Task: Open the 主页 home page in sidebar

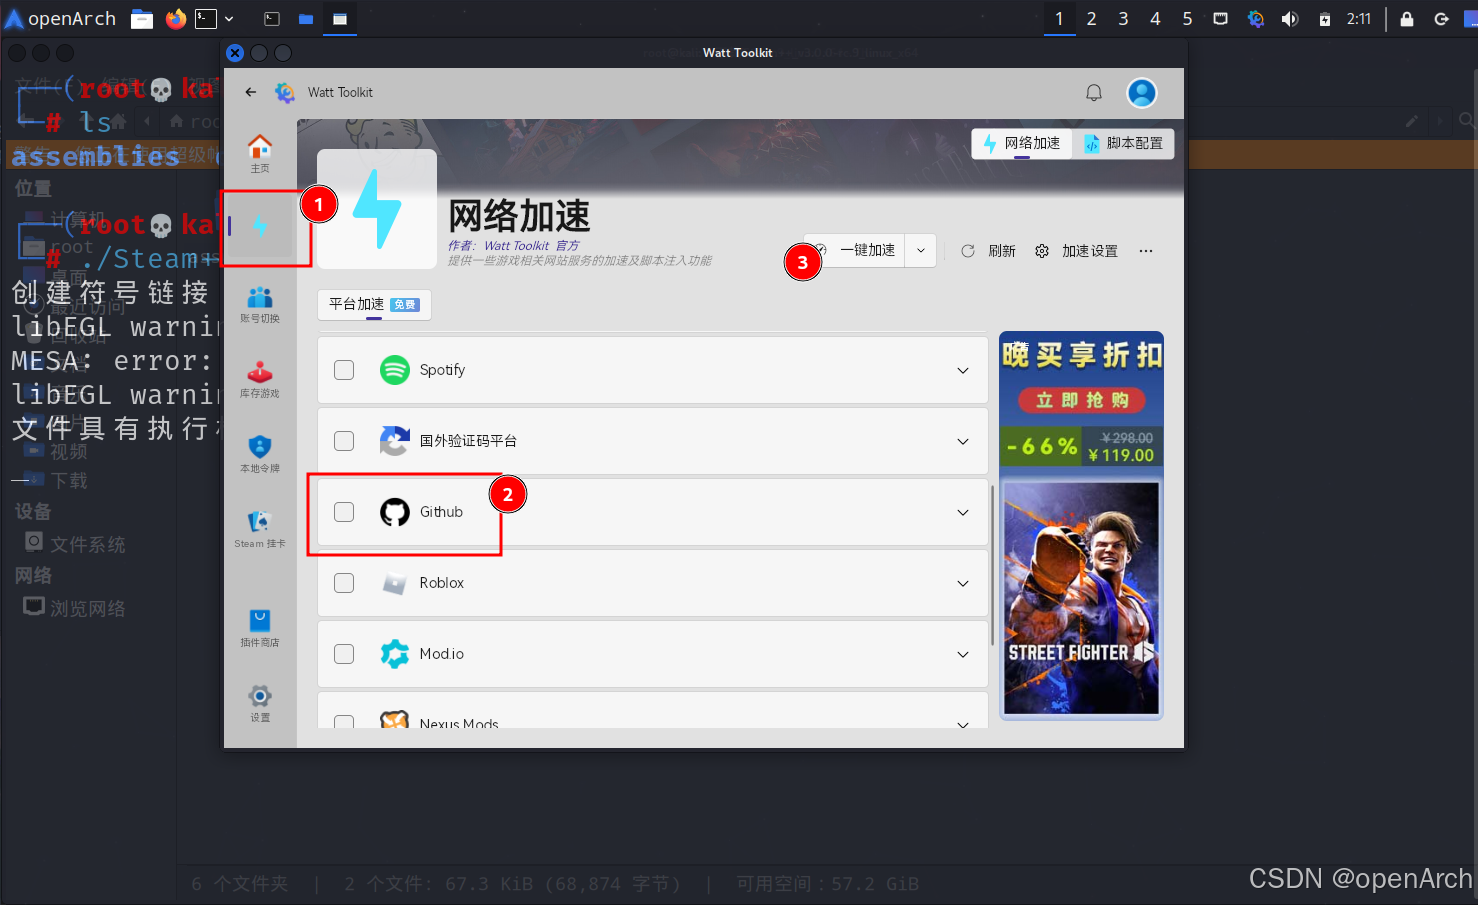Action: click(x=260, y=153)
